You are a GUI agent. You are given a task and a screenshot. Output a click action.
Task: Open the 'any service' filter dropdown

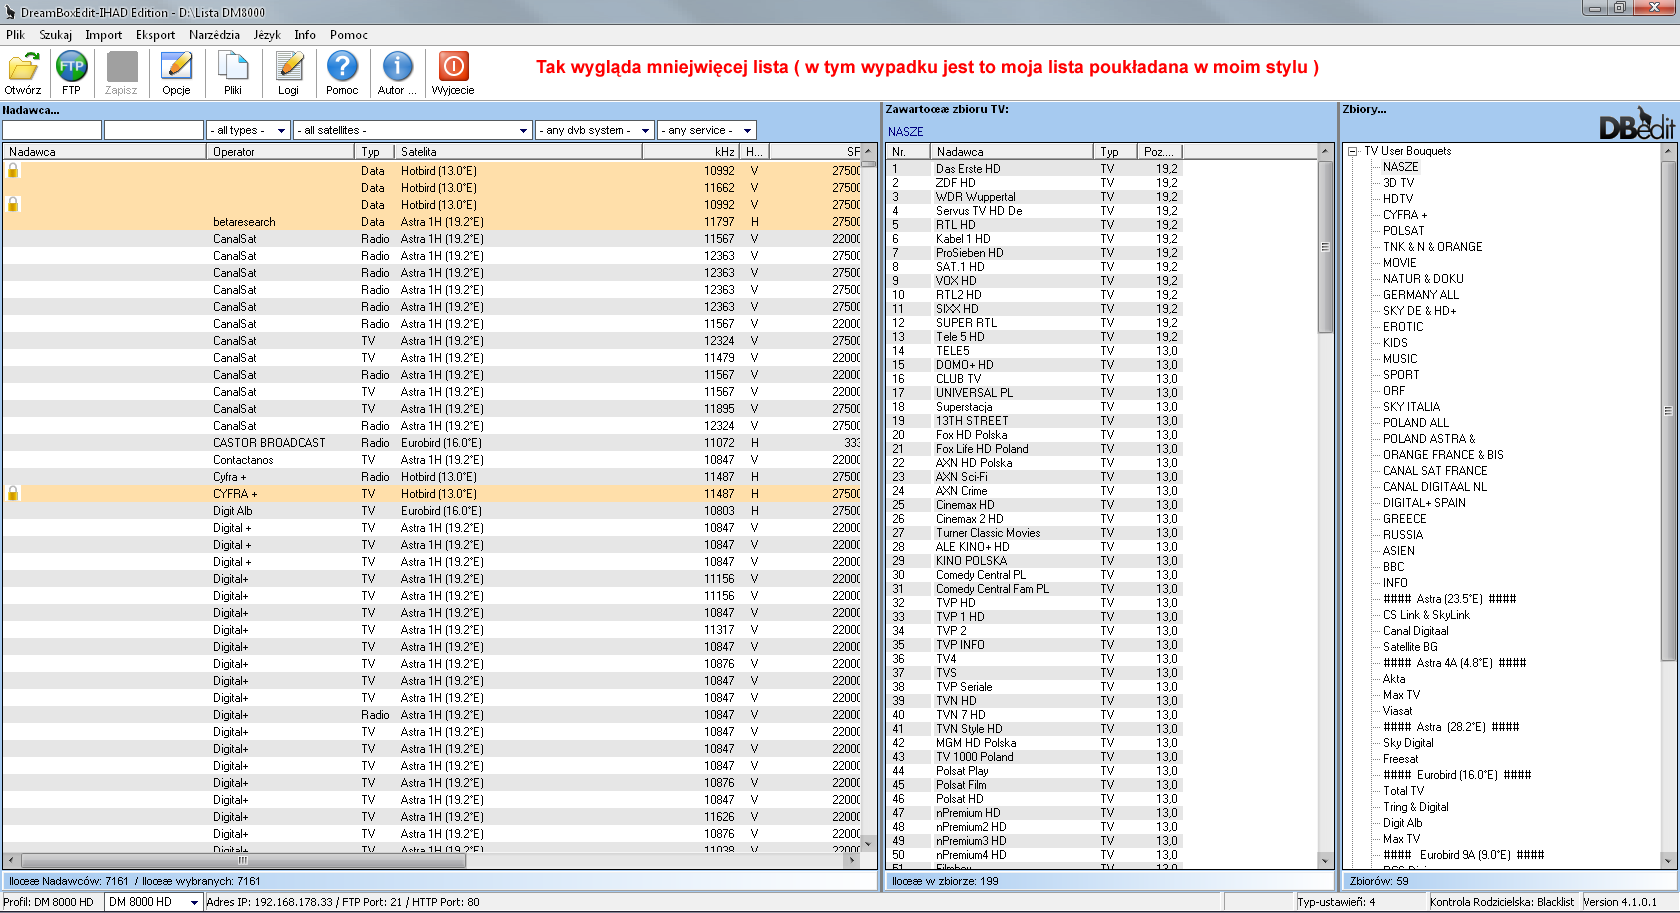[707, 130]
